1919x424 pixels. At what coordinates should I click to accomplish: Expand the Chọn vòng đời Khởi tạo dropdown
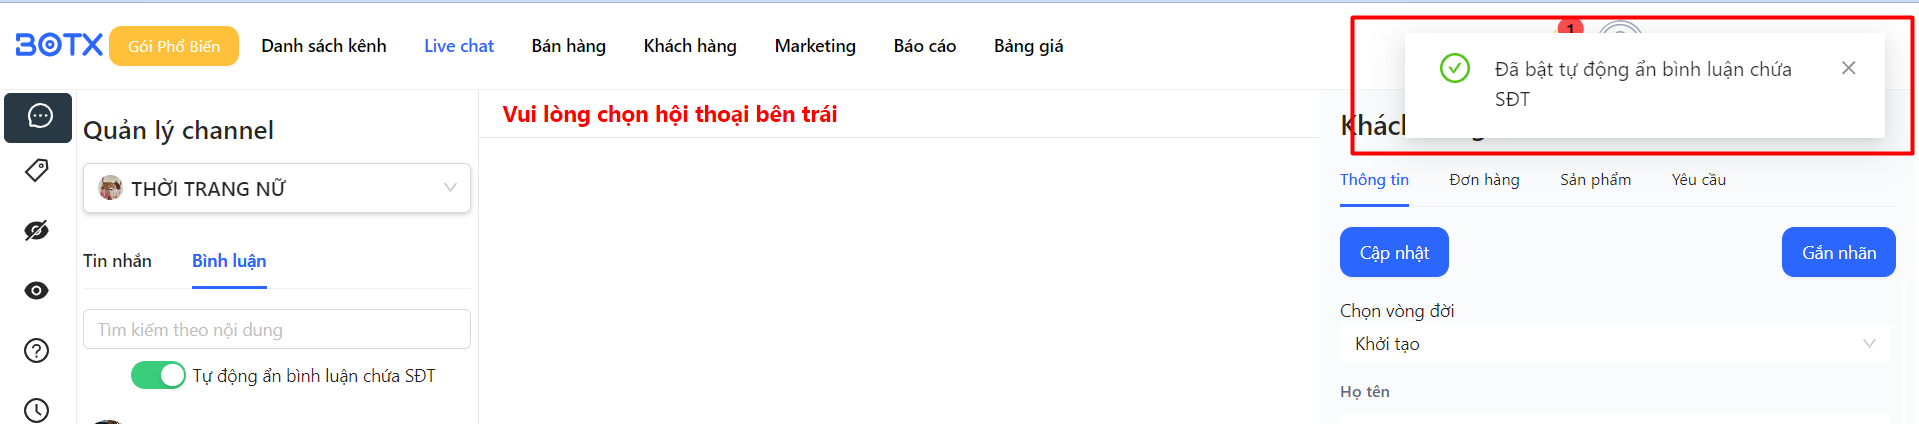(x=1615, y=343)
